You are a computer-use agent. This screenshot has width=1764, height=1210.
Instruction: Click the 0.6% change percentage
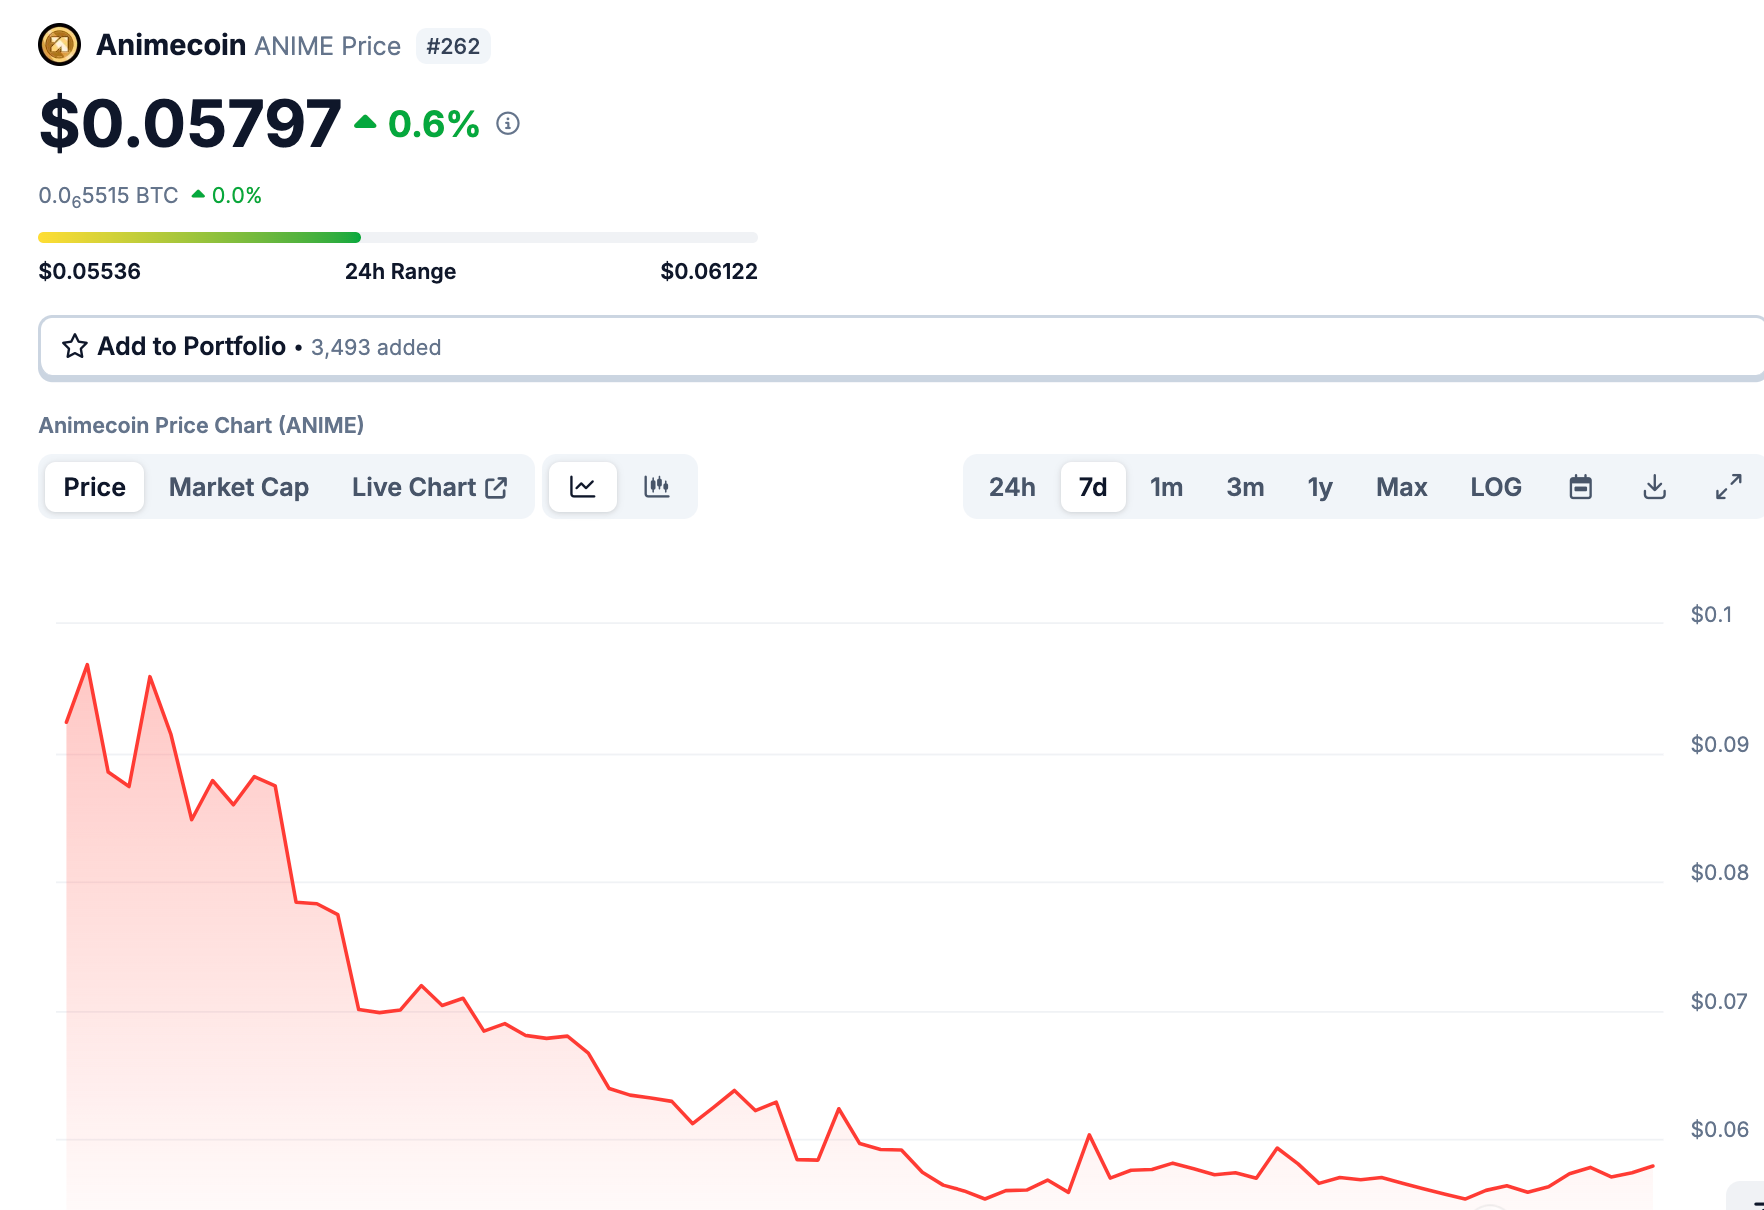[434, 124]
